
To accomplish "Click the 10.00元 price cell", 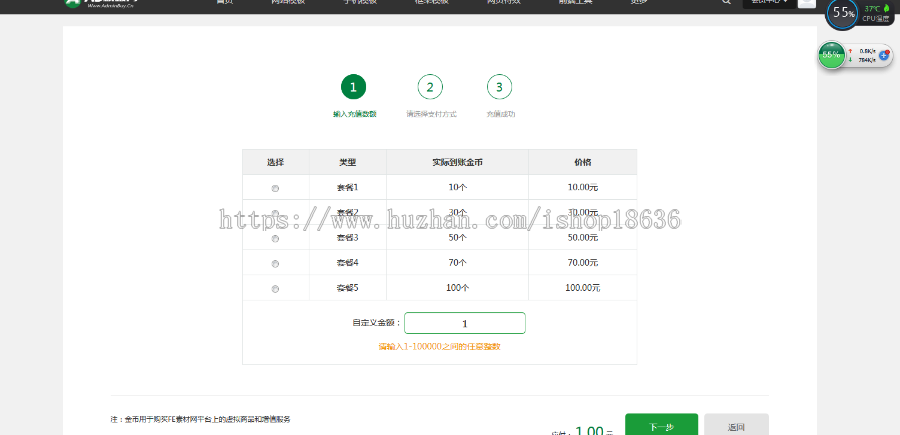I will coord(583,187).
